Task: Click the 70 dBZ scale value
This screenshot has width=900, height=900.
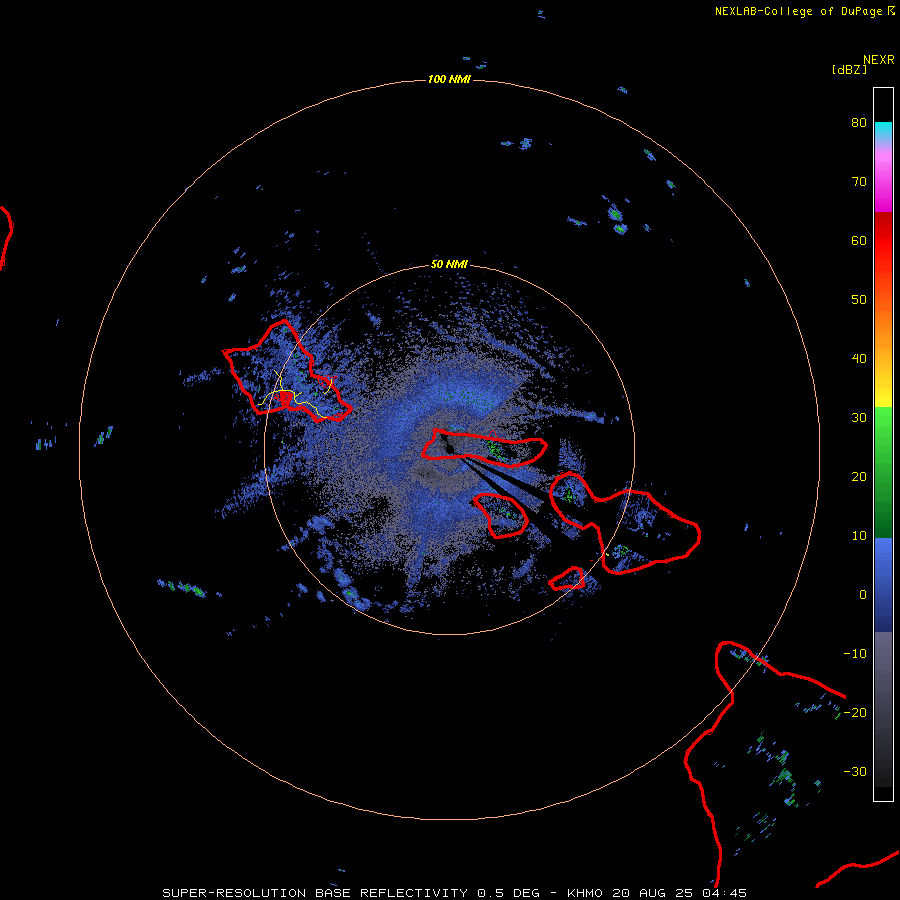Action: point(859,182)
